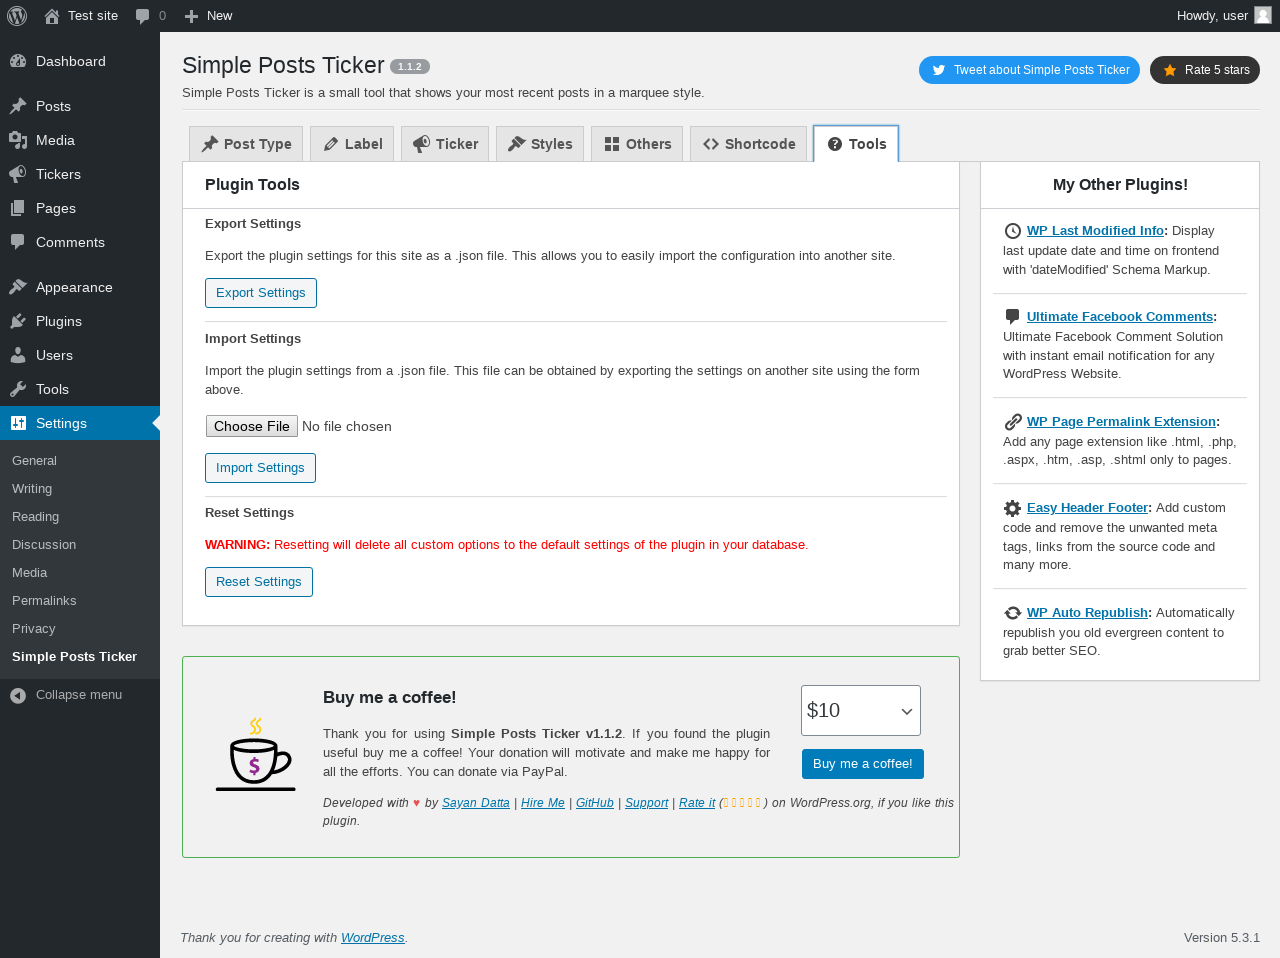Open the Sayan Datta developer link

pos(476,803)
